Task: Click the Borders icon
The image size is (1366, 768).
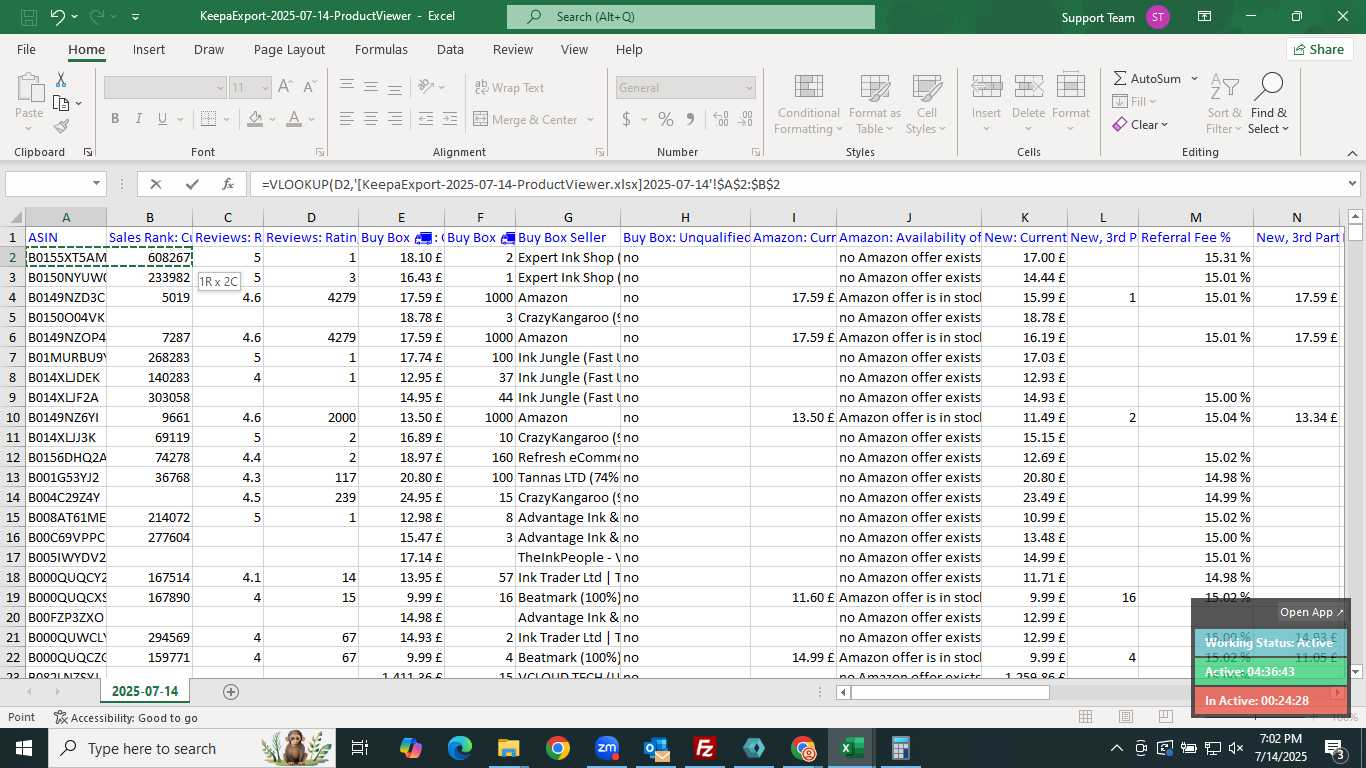Action: (x=207, y=119)
